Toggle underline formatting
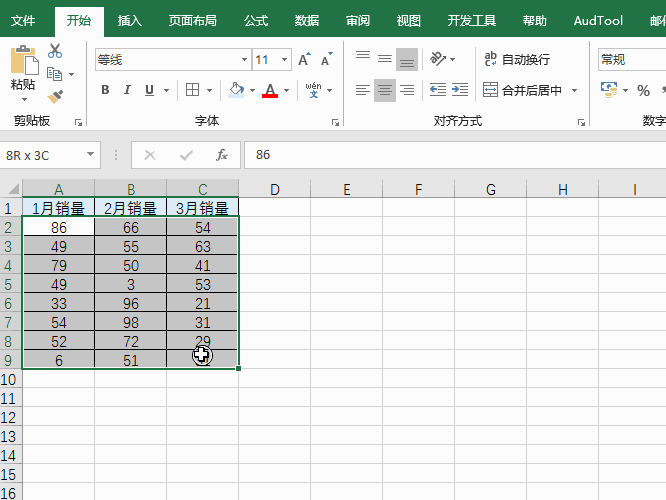 click(x=149, y=90)
